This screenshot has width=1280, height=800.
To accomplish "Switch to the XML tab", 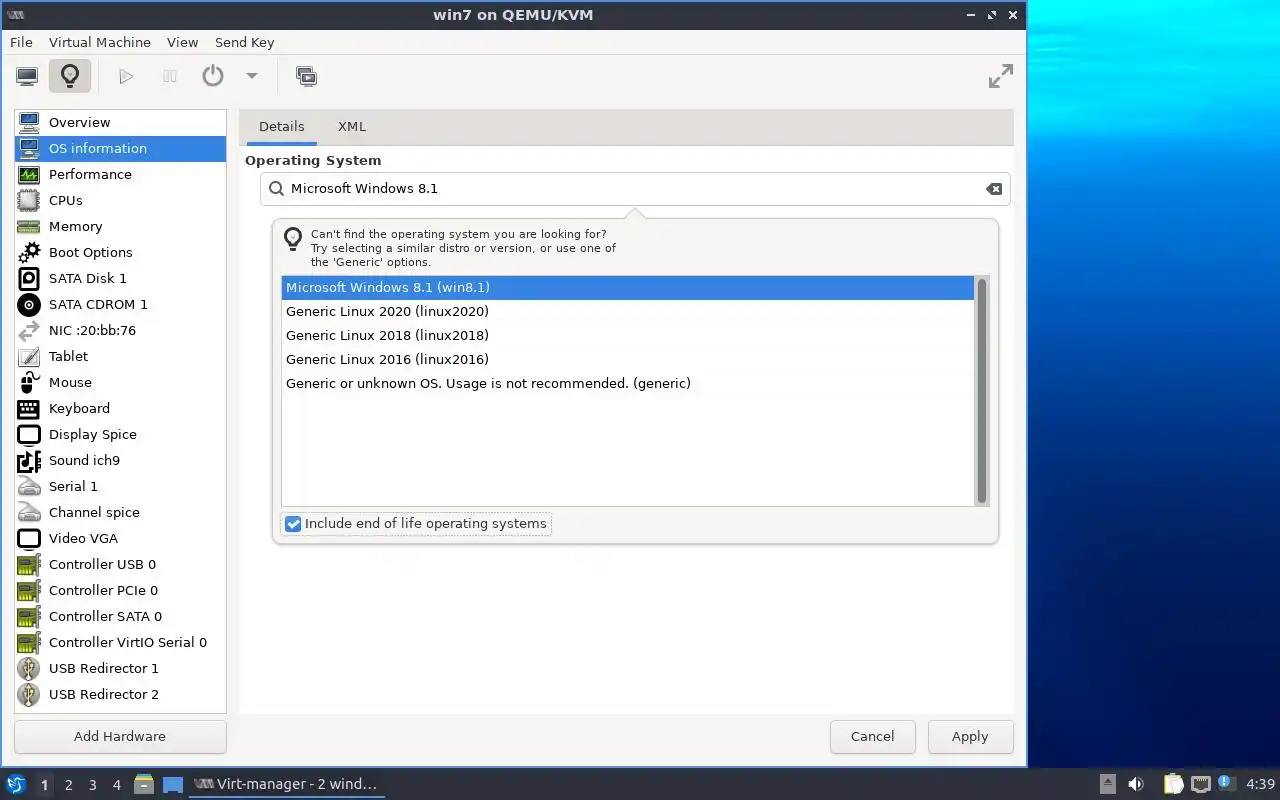I will point(352,126).
